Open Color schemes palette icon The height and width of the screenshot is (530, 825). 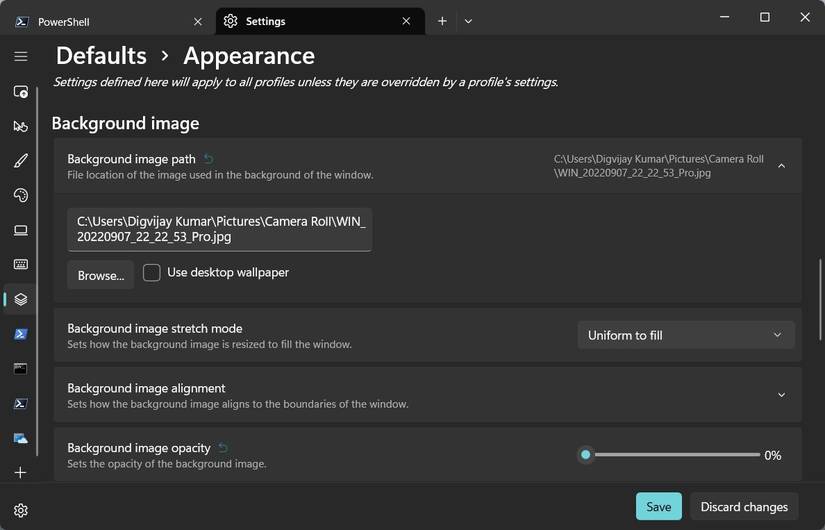tap(20, 196)
